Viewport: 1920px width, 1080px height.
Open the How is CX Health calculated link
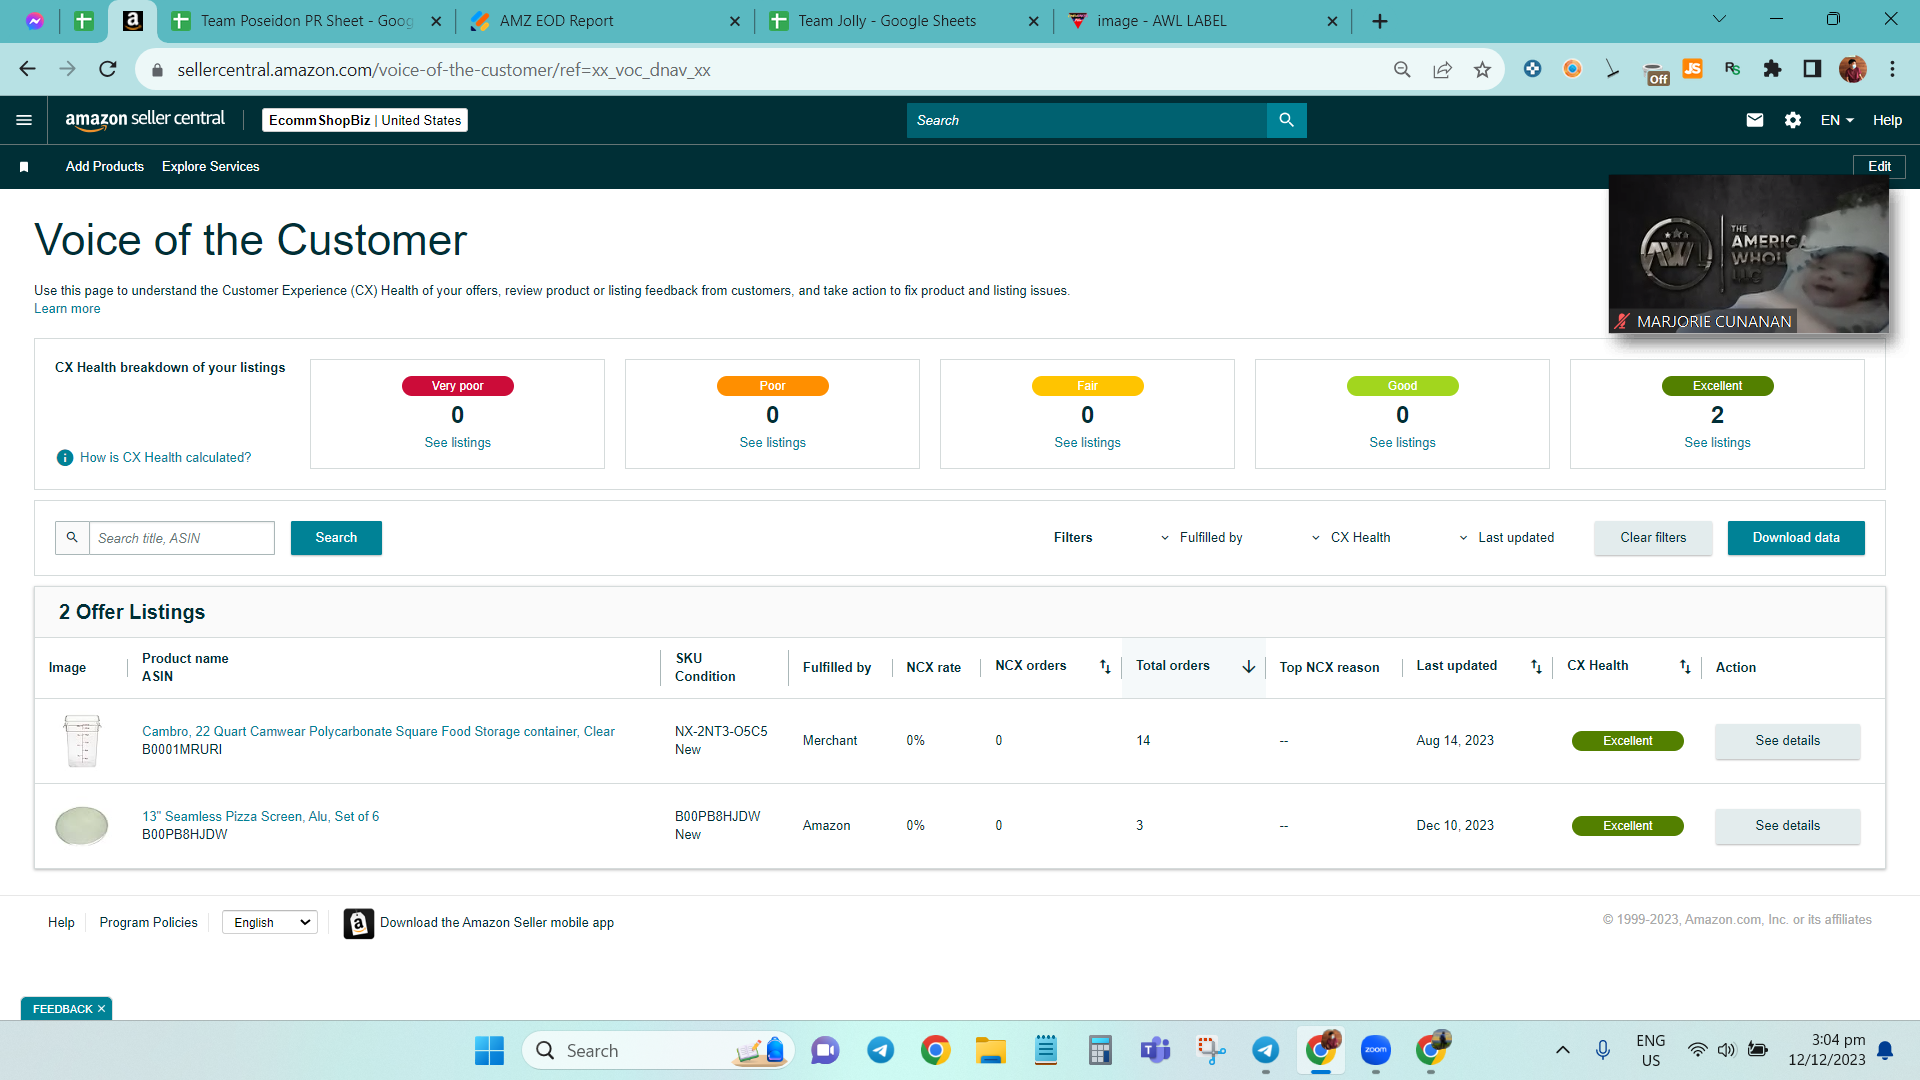pyautogui.click(x=166, y=458)
